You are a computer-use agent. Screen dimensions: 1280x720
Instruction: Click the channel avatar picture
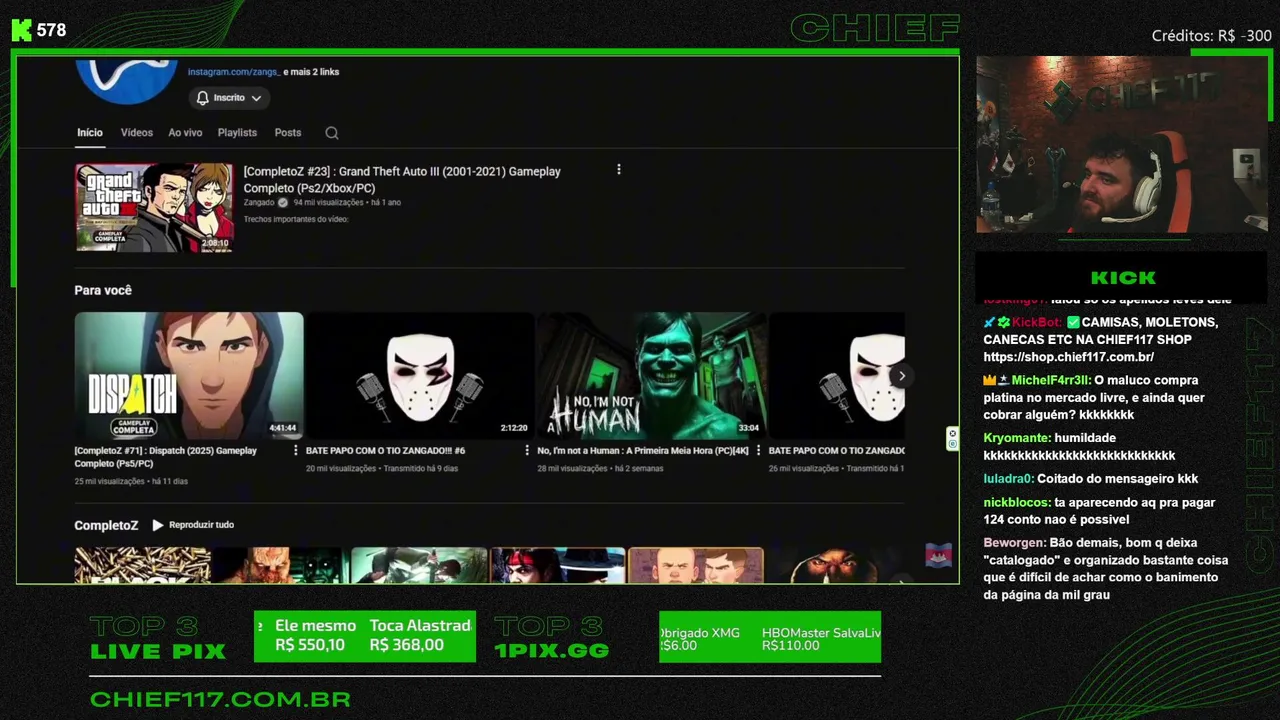tap(127, 80)
